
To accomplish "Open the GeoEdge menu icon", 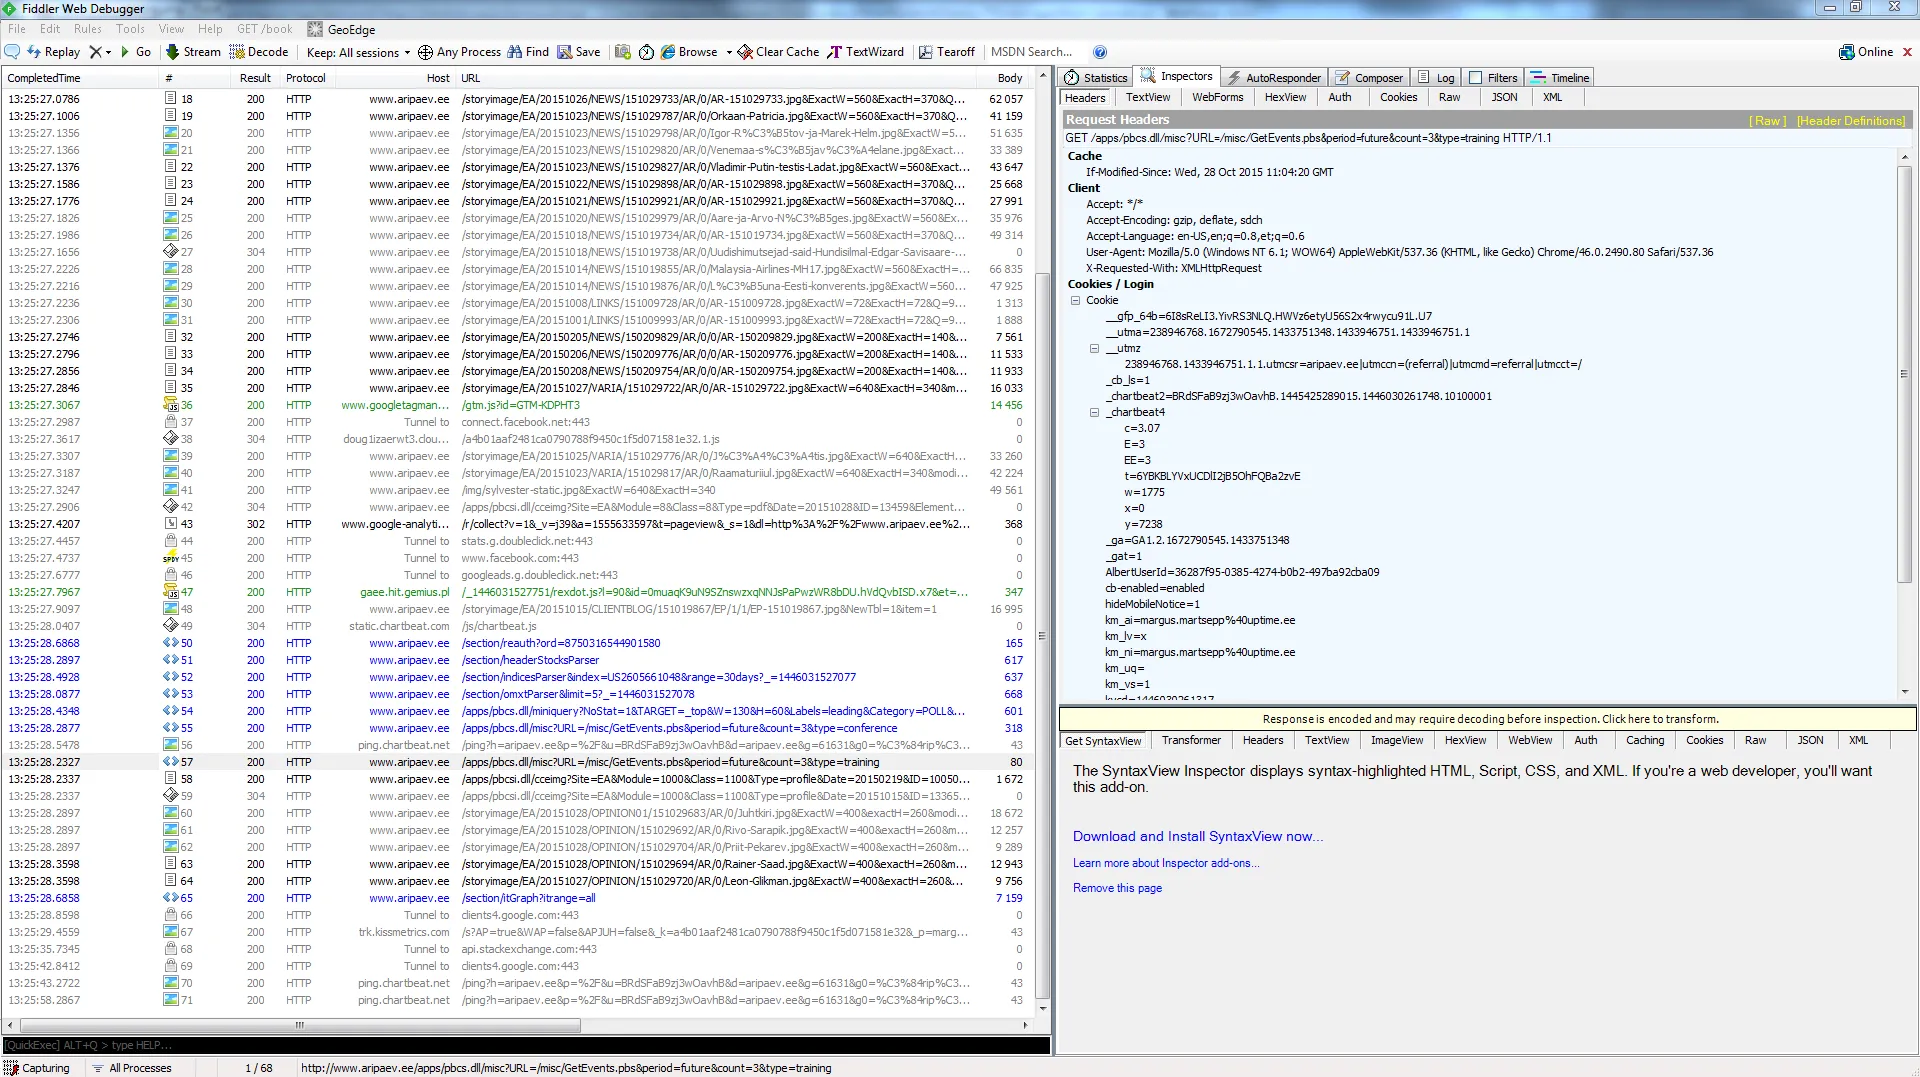I will 315,29.
